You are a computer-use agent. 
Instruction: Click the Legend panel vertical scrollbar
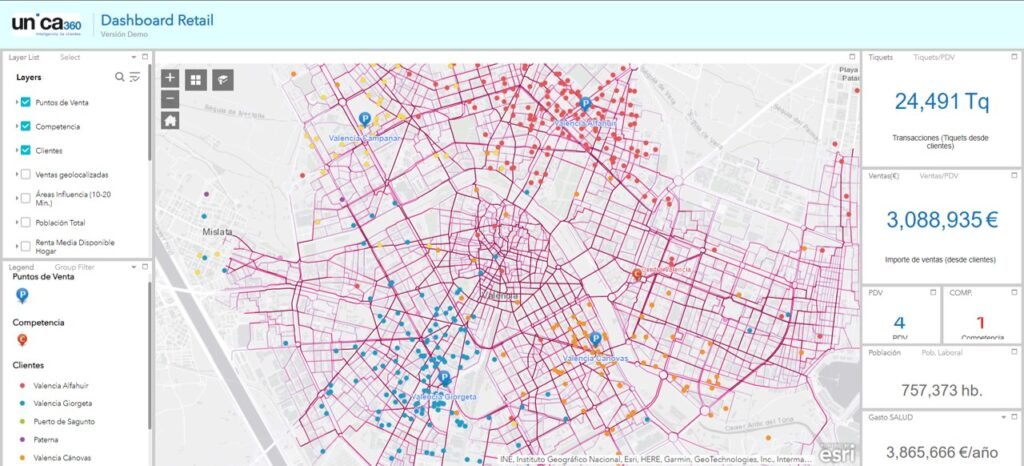coord(150,356)
